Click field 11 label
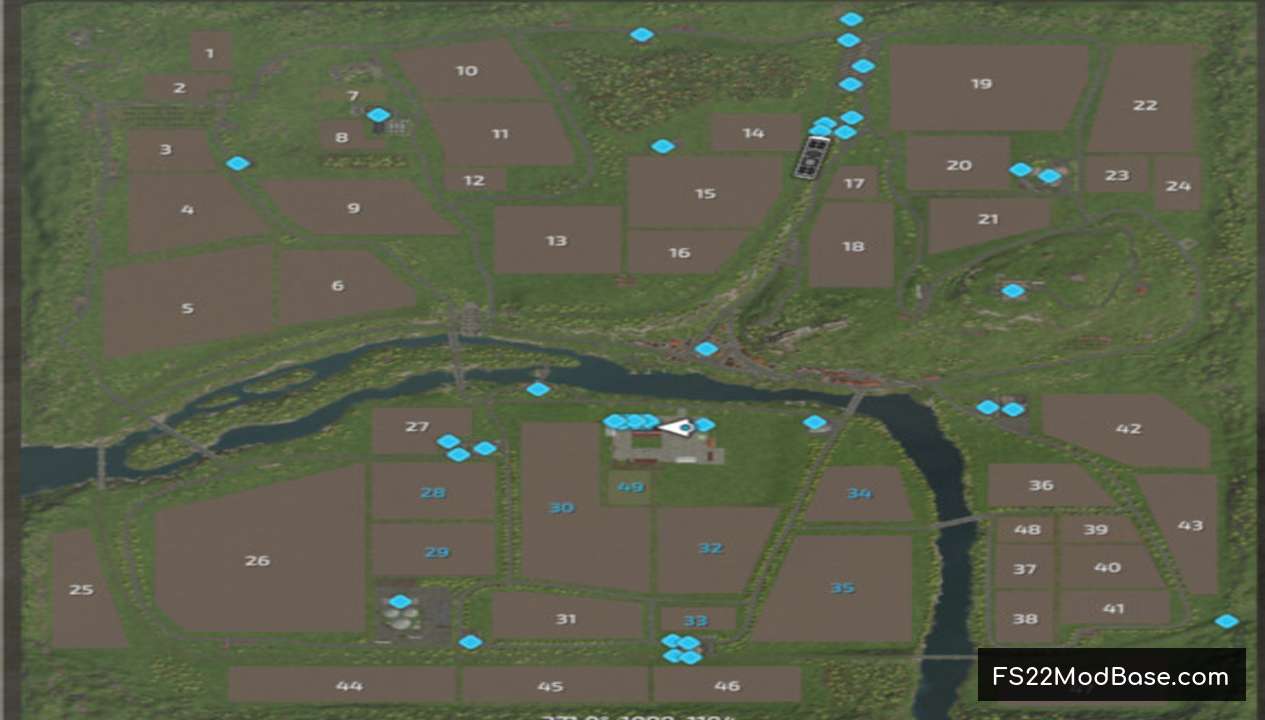Image resolution: width=1265 pixels, height=720 pixels. coord(500,133)
